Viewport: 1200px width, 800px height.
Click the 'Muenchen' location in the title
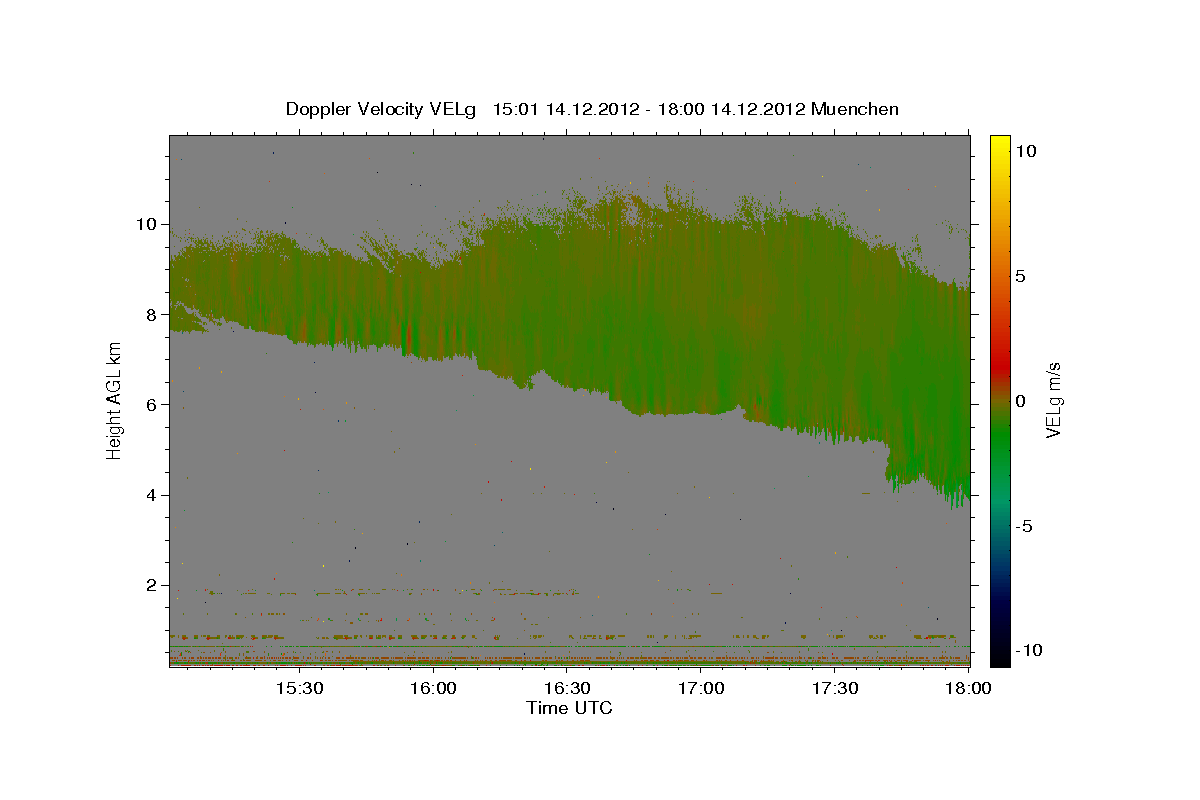855,109
